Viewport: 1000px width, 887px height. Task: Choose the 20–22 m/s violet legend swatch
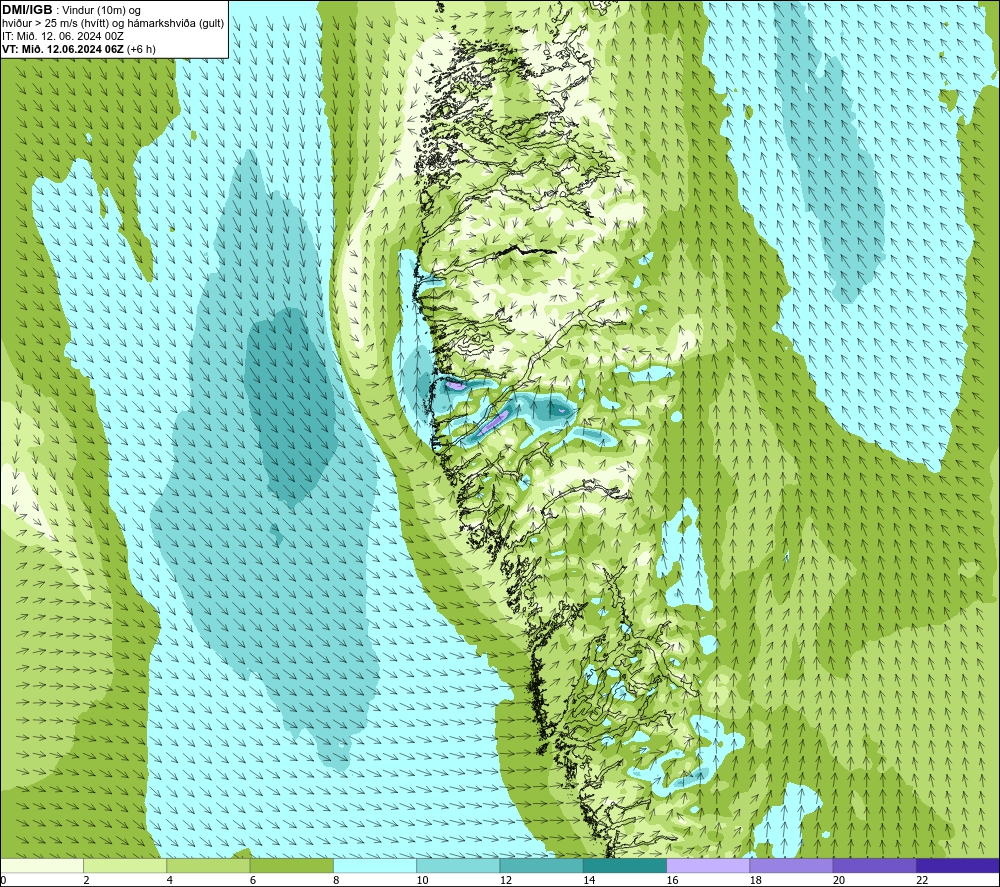pos(874,866)
